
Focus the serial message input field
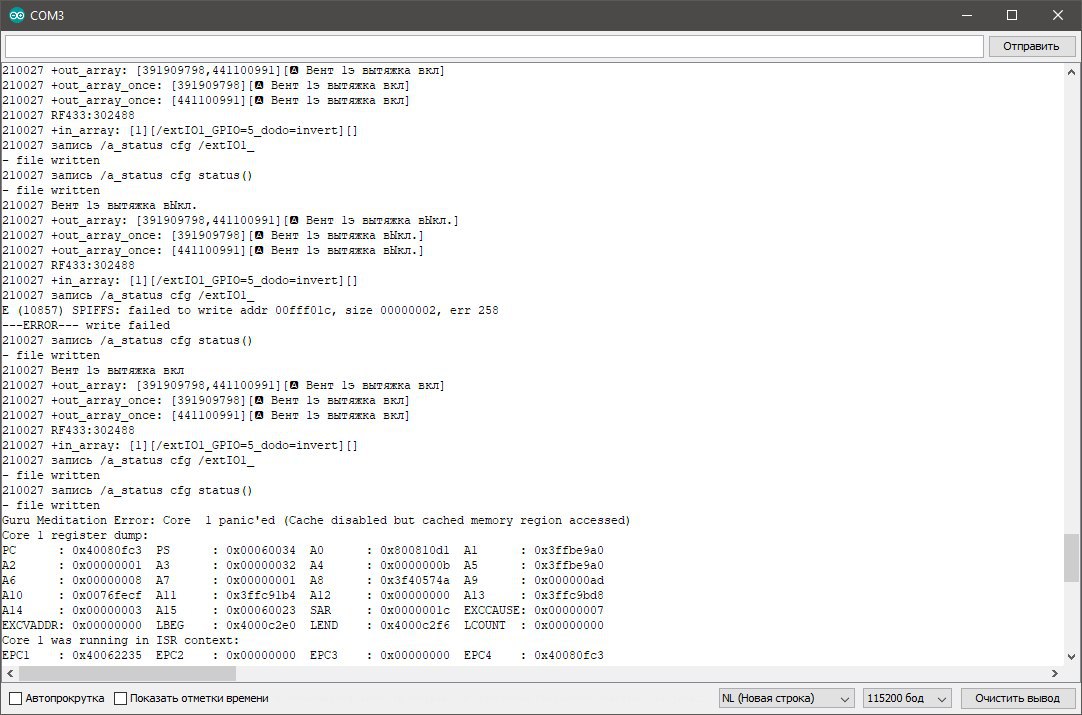[494, 46]
